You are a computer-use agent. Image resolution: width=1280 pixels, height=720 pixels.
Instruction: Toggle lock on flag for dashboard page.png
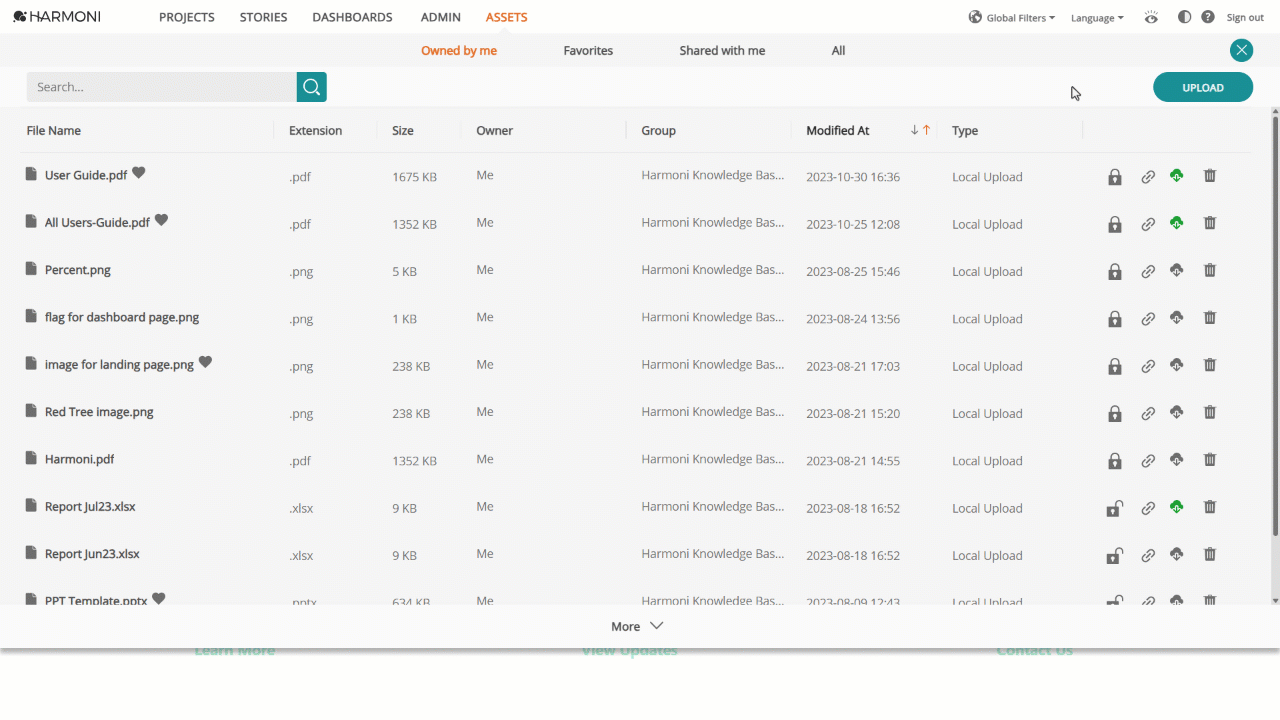pos(1114,319)
